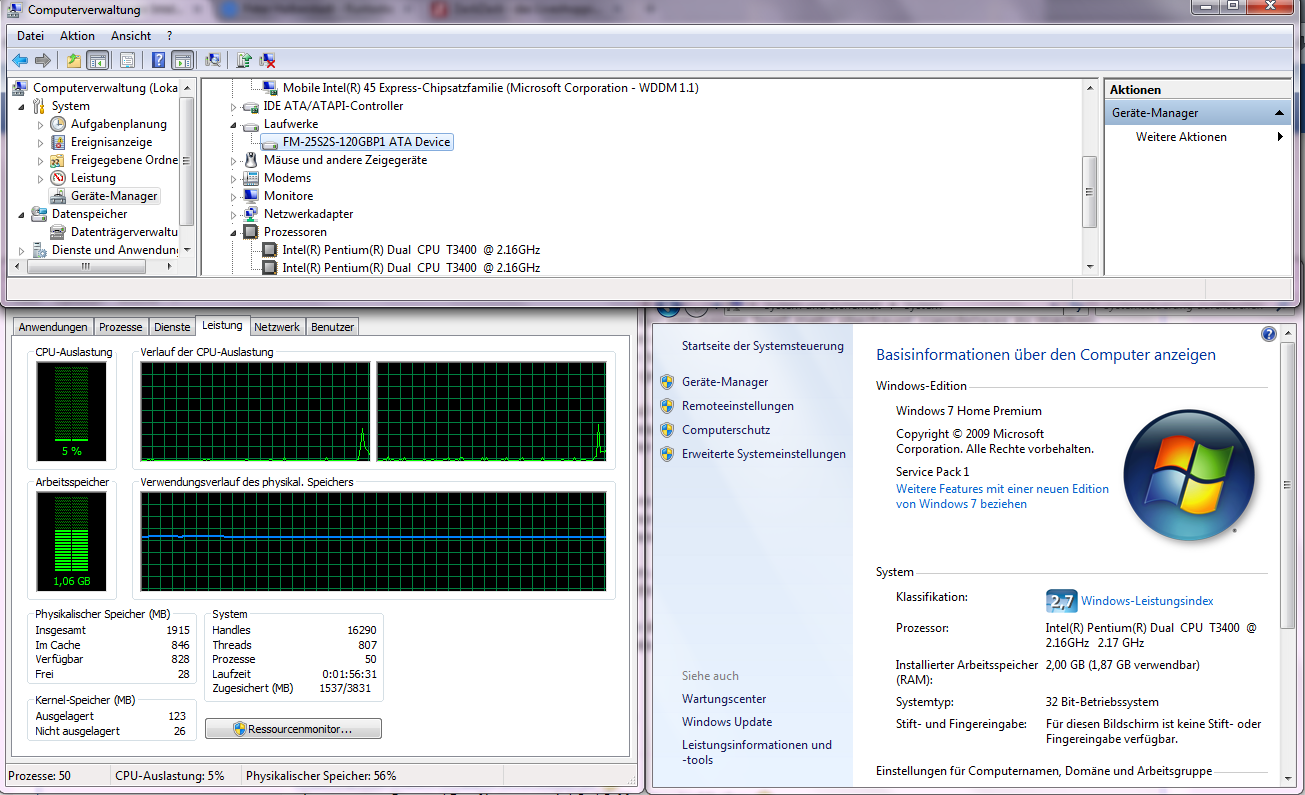Go back with the blue Back arrow
This screenshot has height=795, width=1305.
[20, 60]
